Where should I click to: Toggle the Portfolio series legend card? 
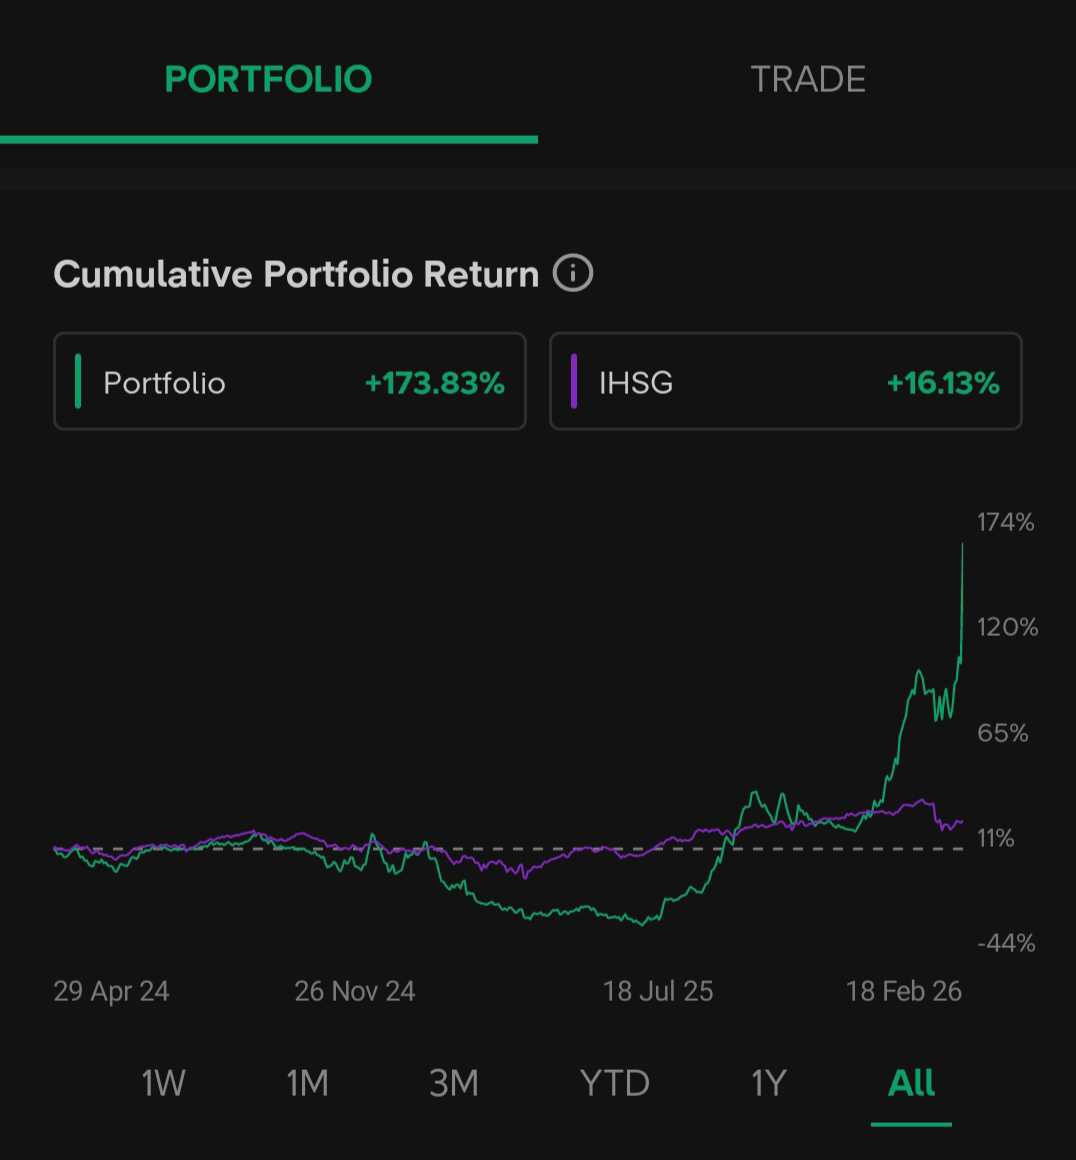tap(289, 382)
